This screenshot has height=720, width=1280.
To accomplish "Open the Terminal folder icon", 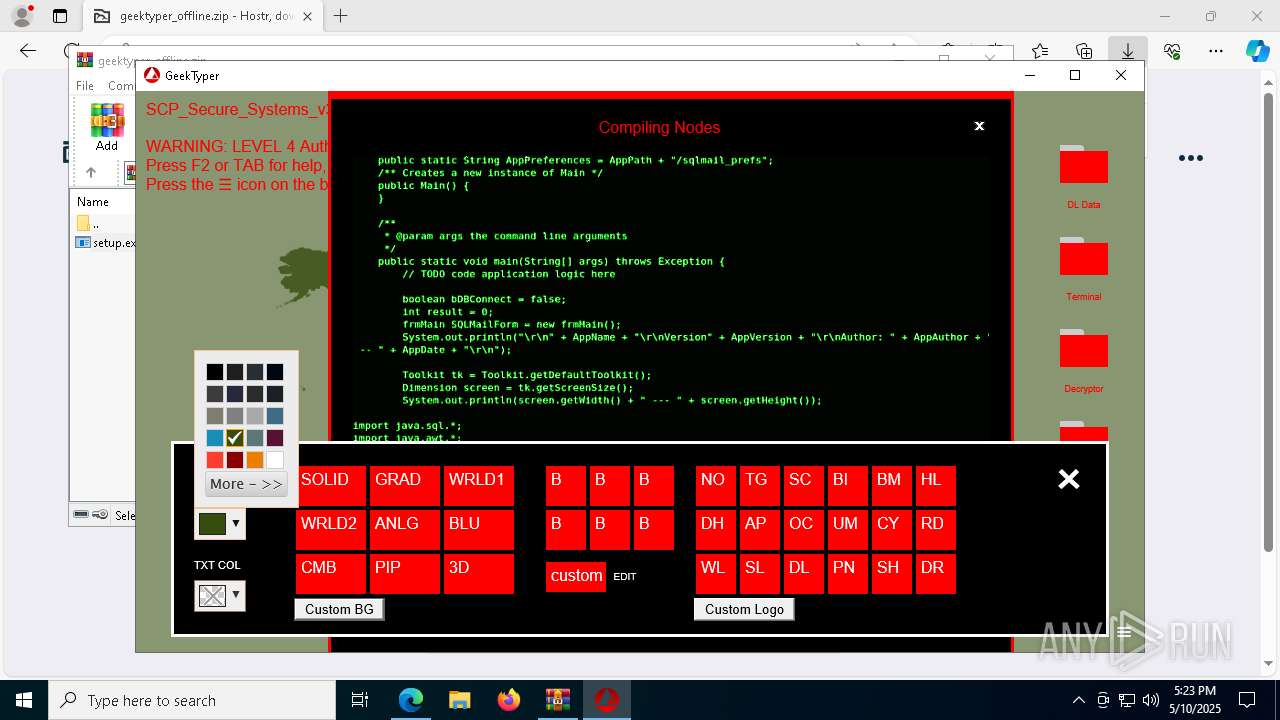I will click(x=1084, y=257).
